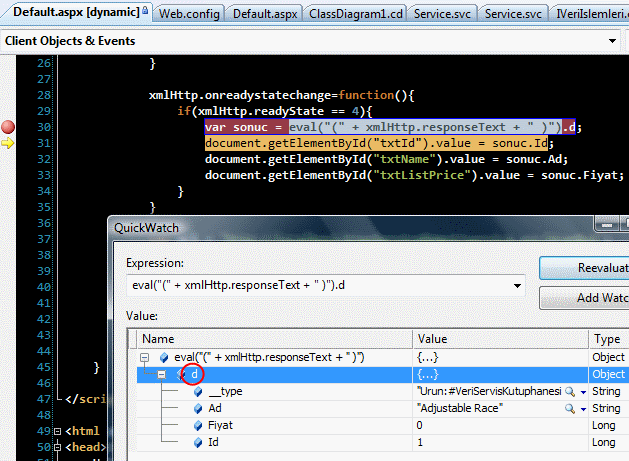Open visualizer dropdown arrow for __type value

[x=583, y=392]
